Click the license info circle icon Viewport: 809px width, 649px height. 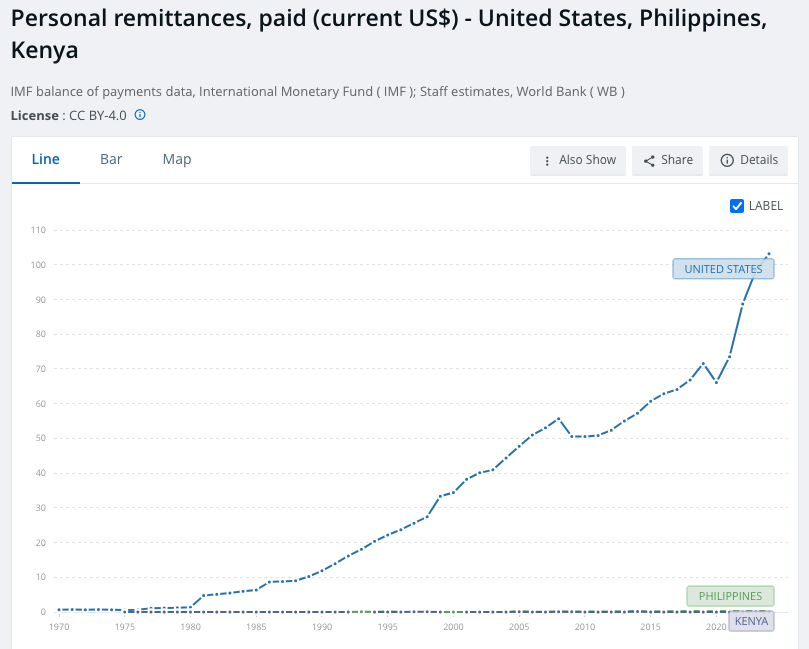pyautogui.click(x=140, y=115)
